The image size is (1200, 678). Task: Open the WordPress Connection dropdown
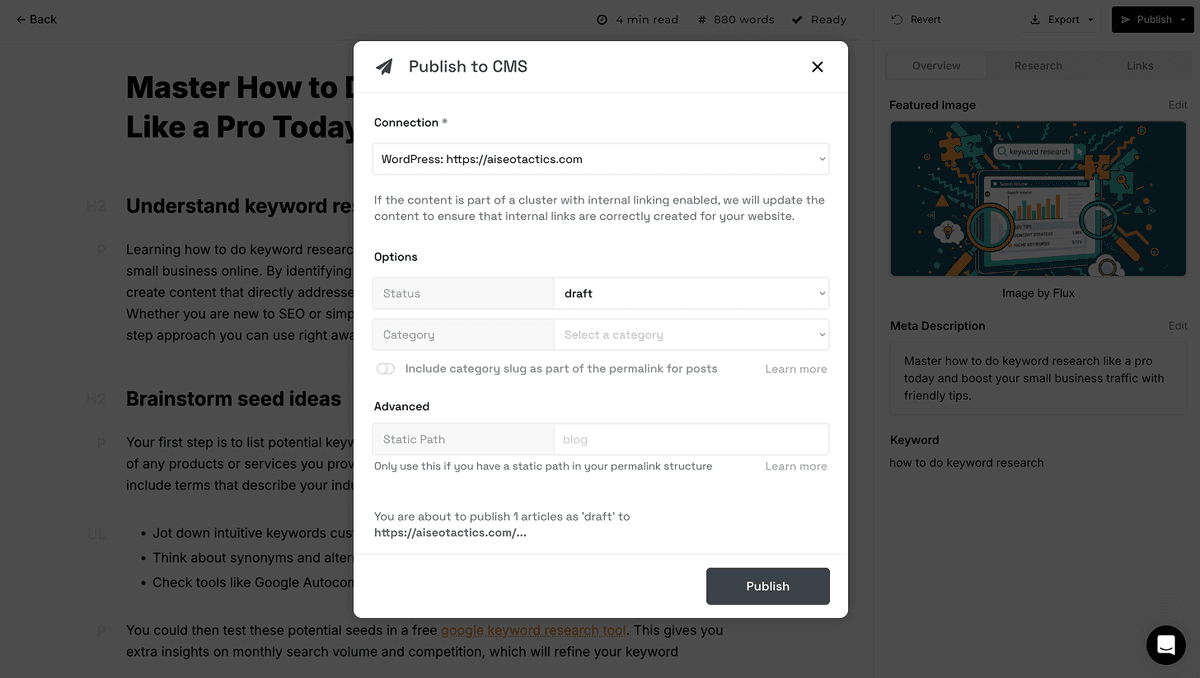click(600, 158)
